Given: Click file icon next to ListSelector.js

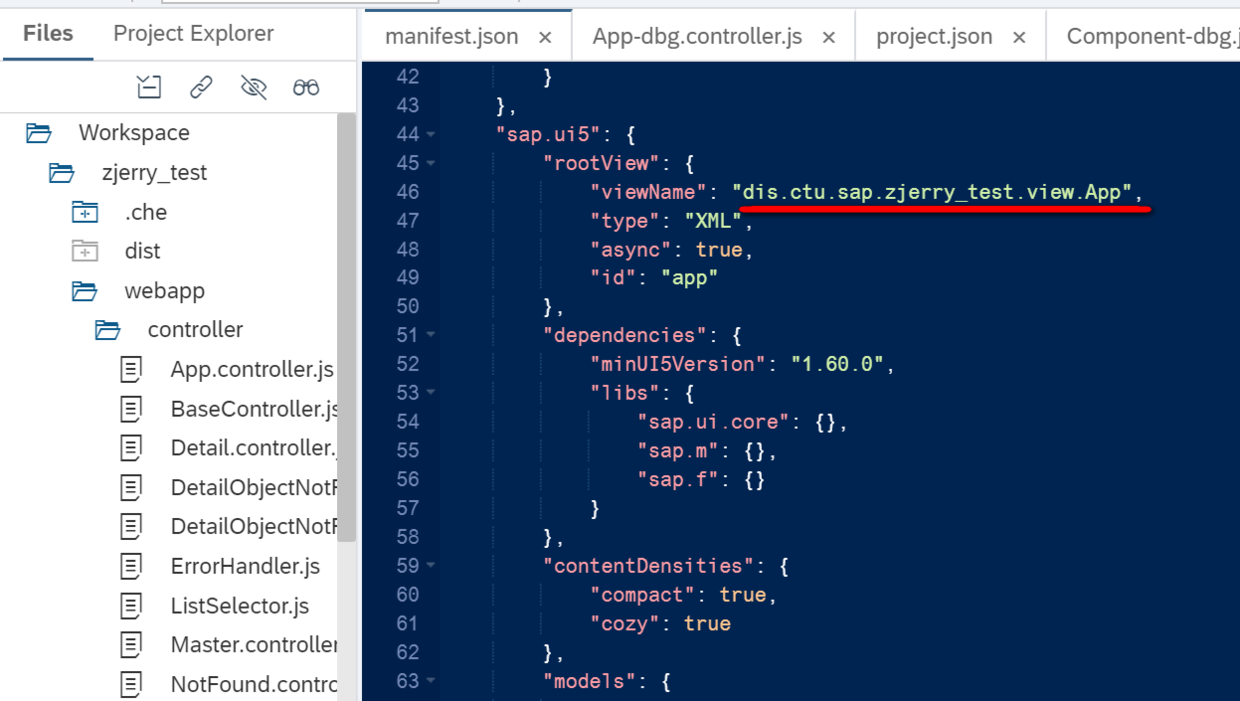Looking at the screenshot, I should pyautogui.click(x=131, y=606).
